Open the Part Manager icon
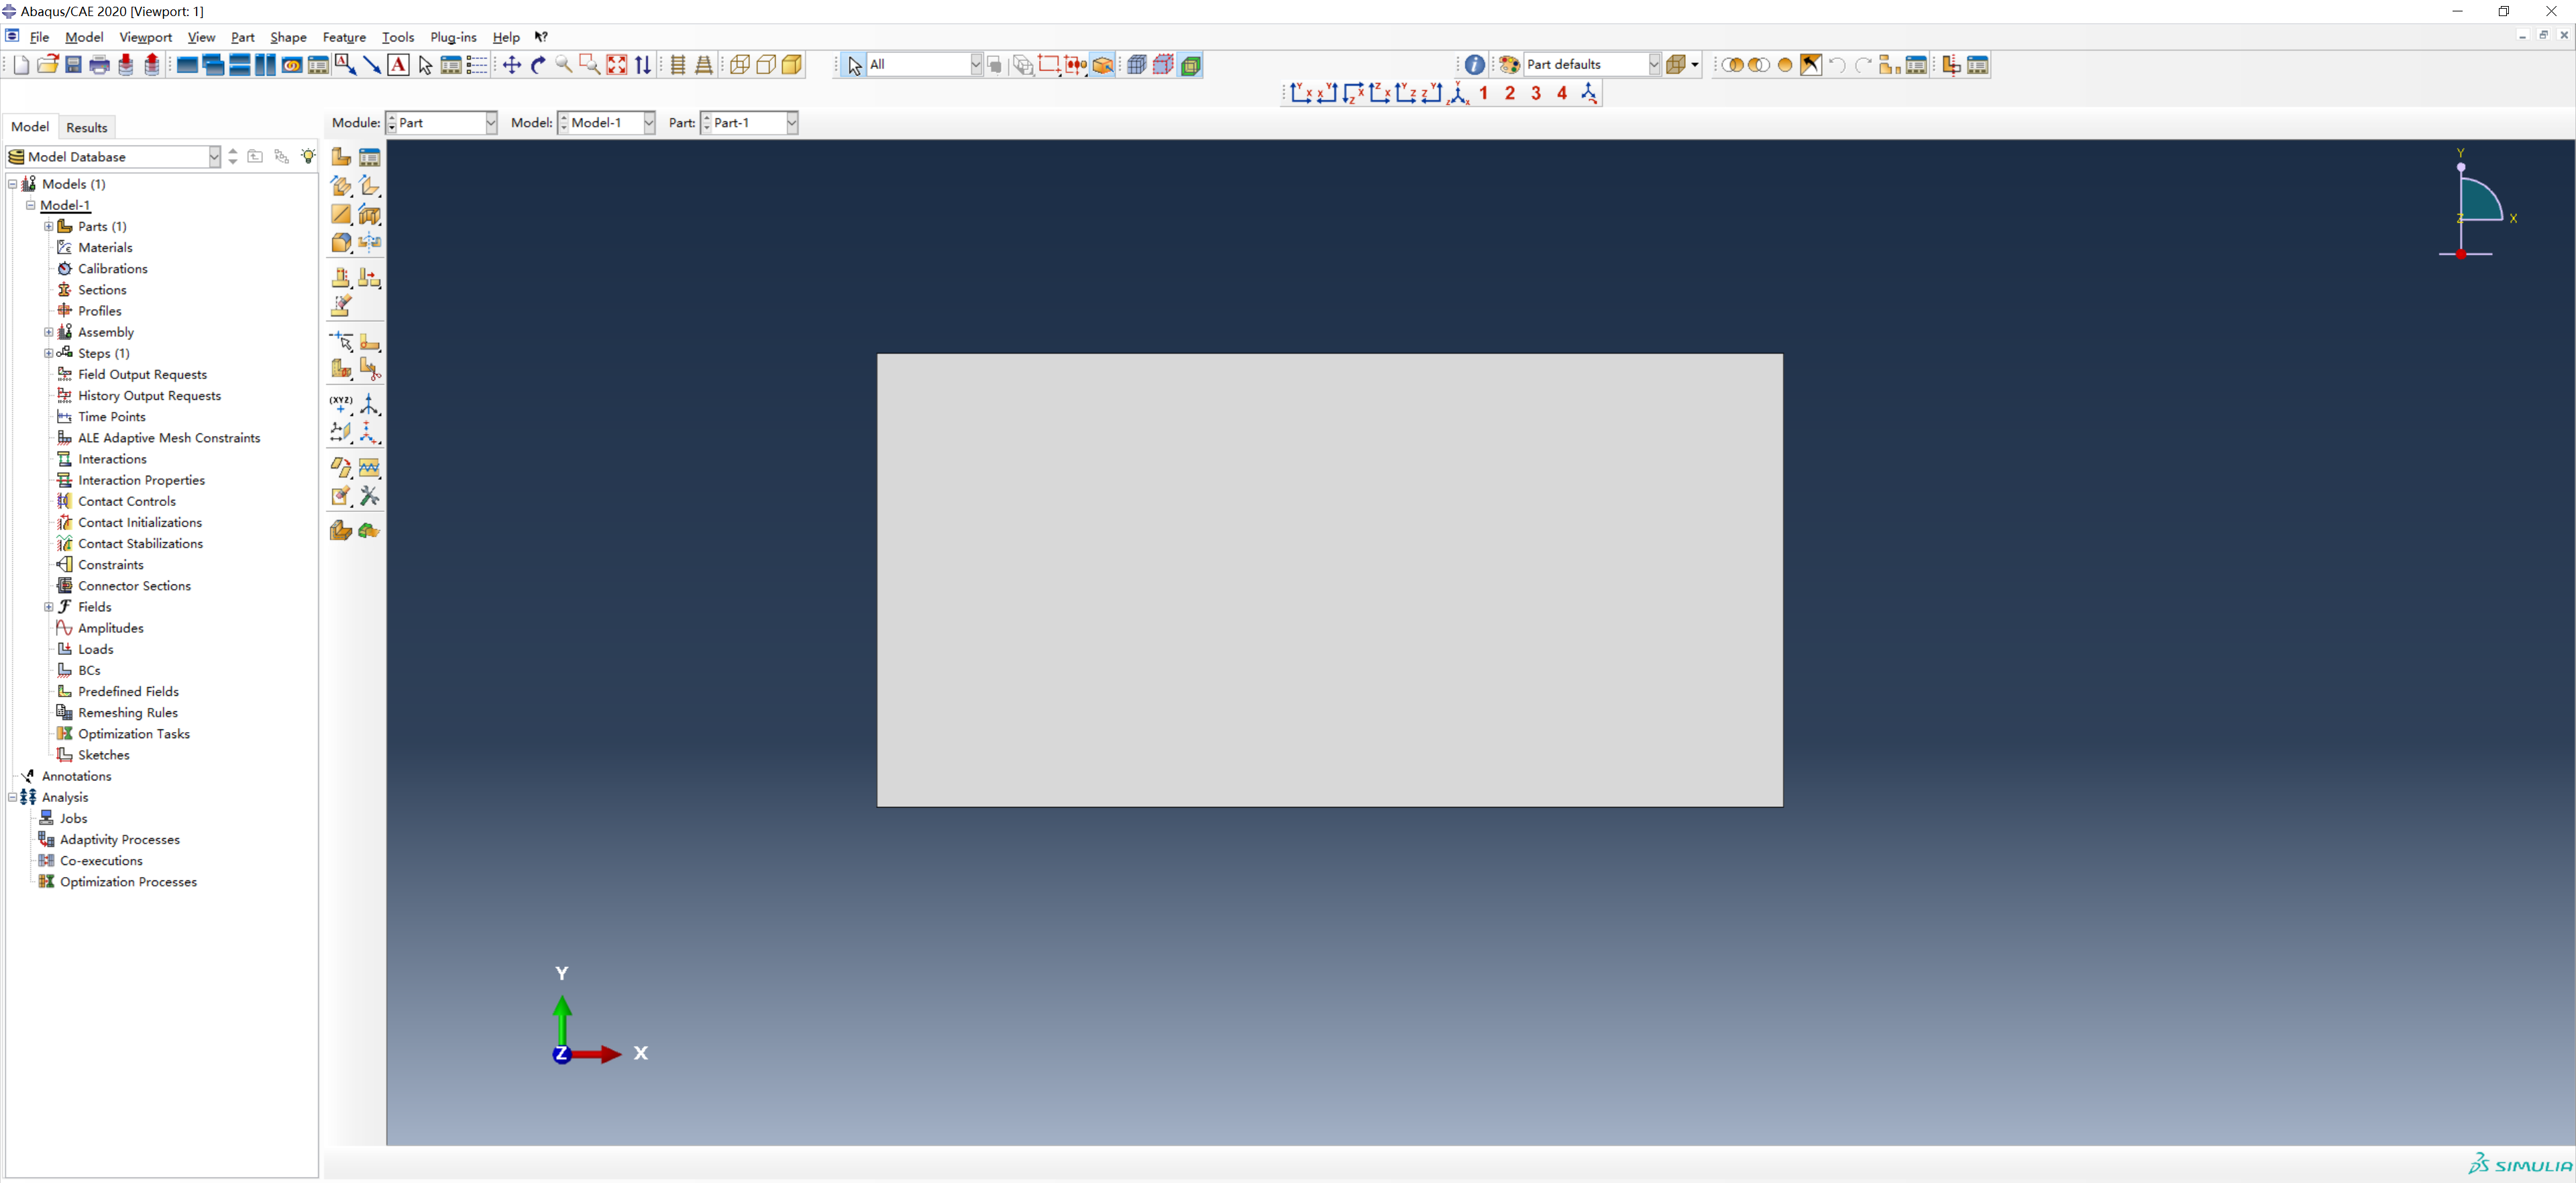The height and width of the screenshot is (1183, 2576). (x=370, y=157)
